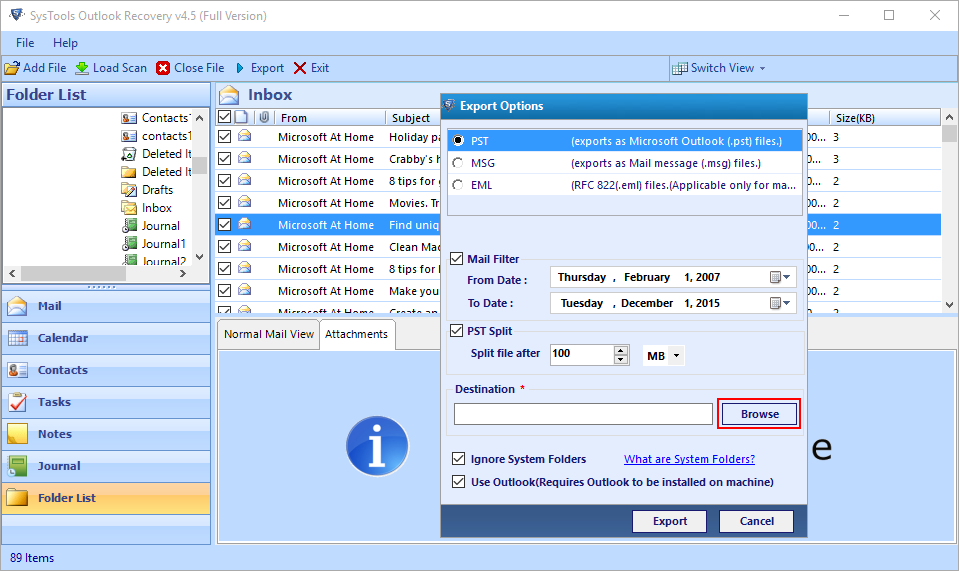Select the Journal1 folder in tree

click(x=163, y=244)
